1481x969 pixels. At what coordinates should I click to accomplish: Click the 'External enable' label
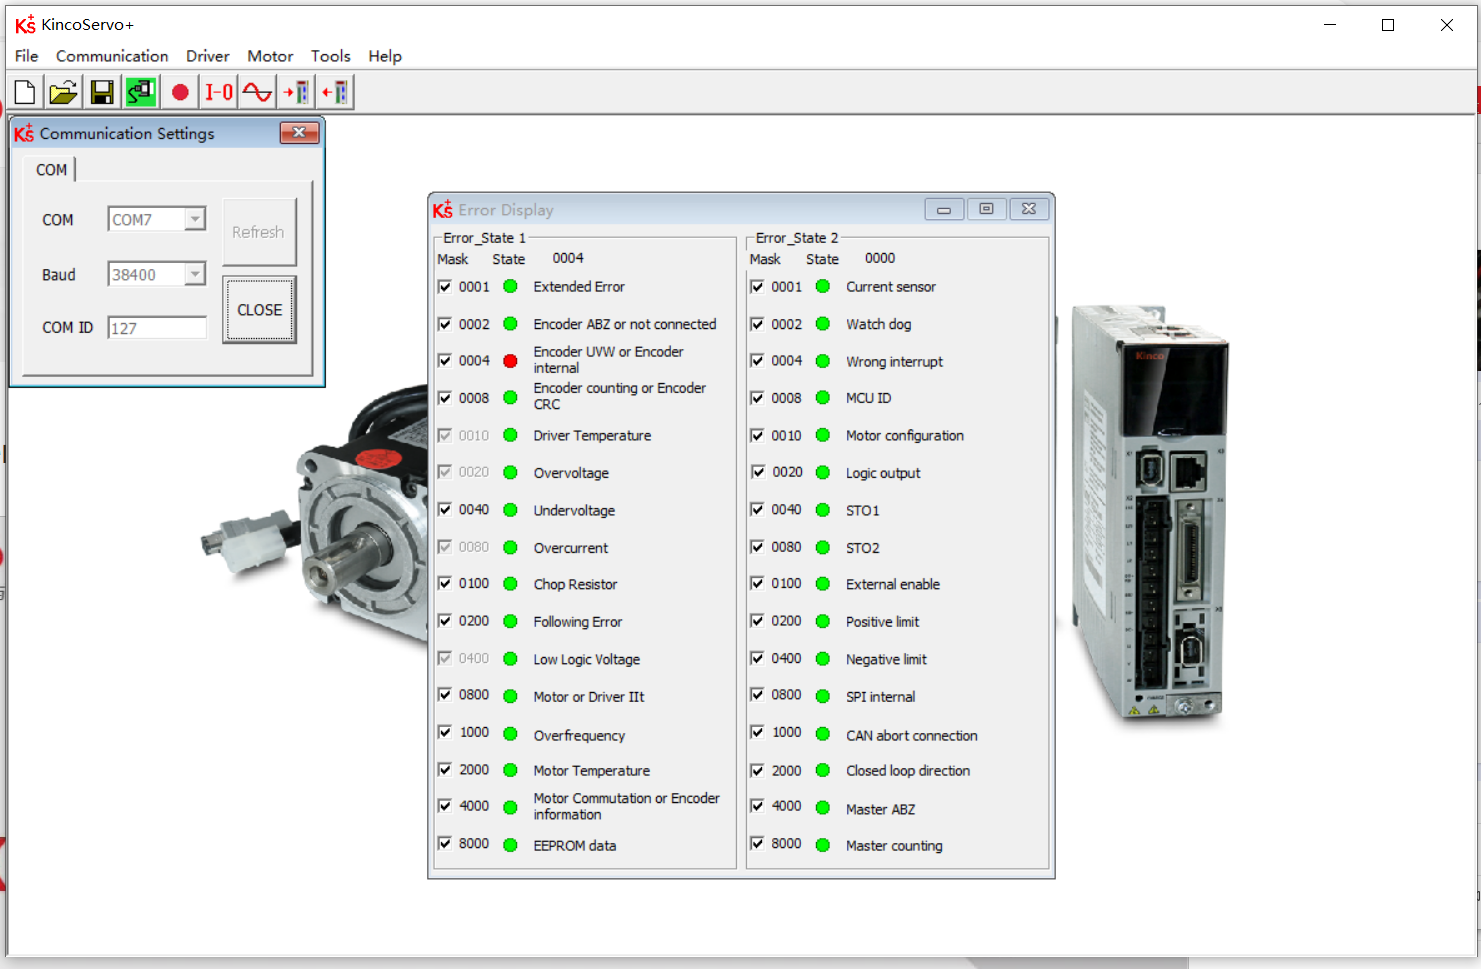[893, 584]
